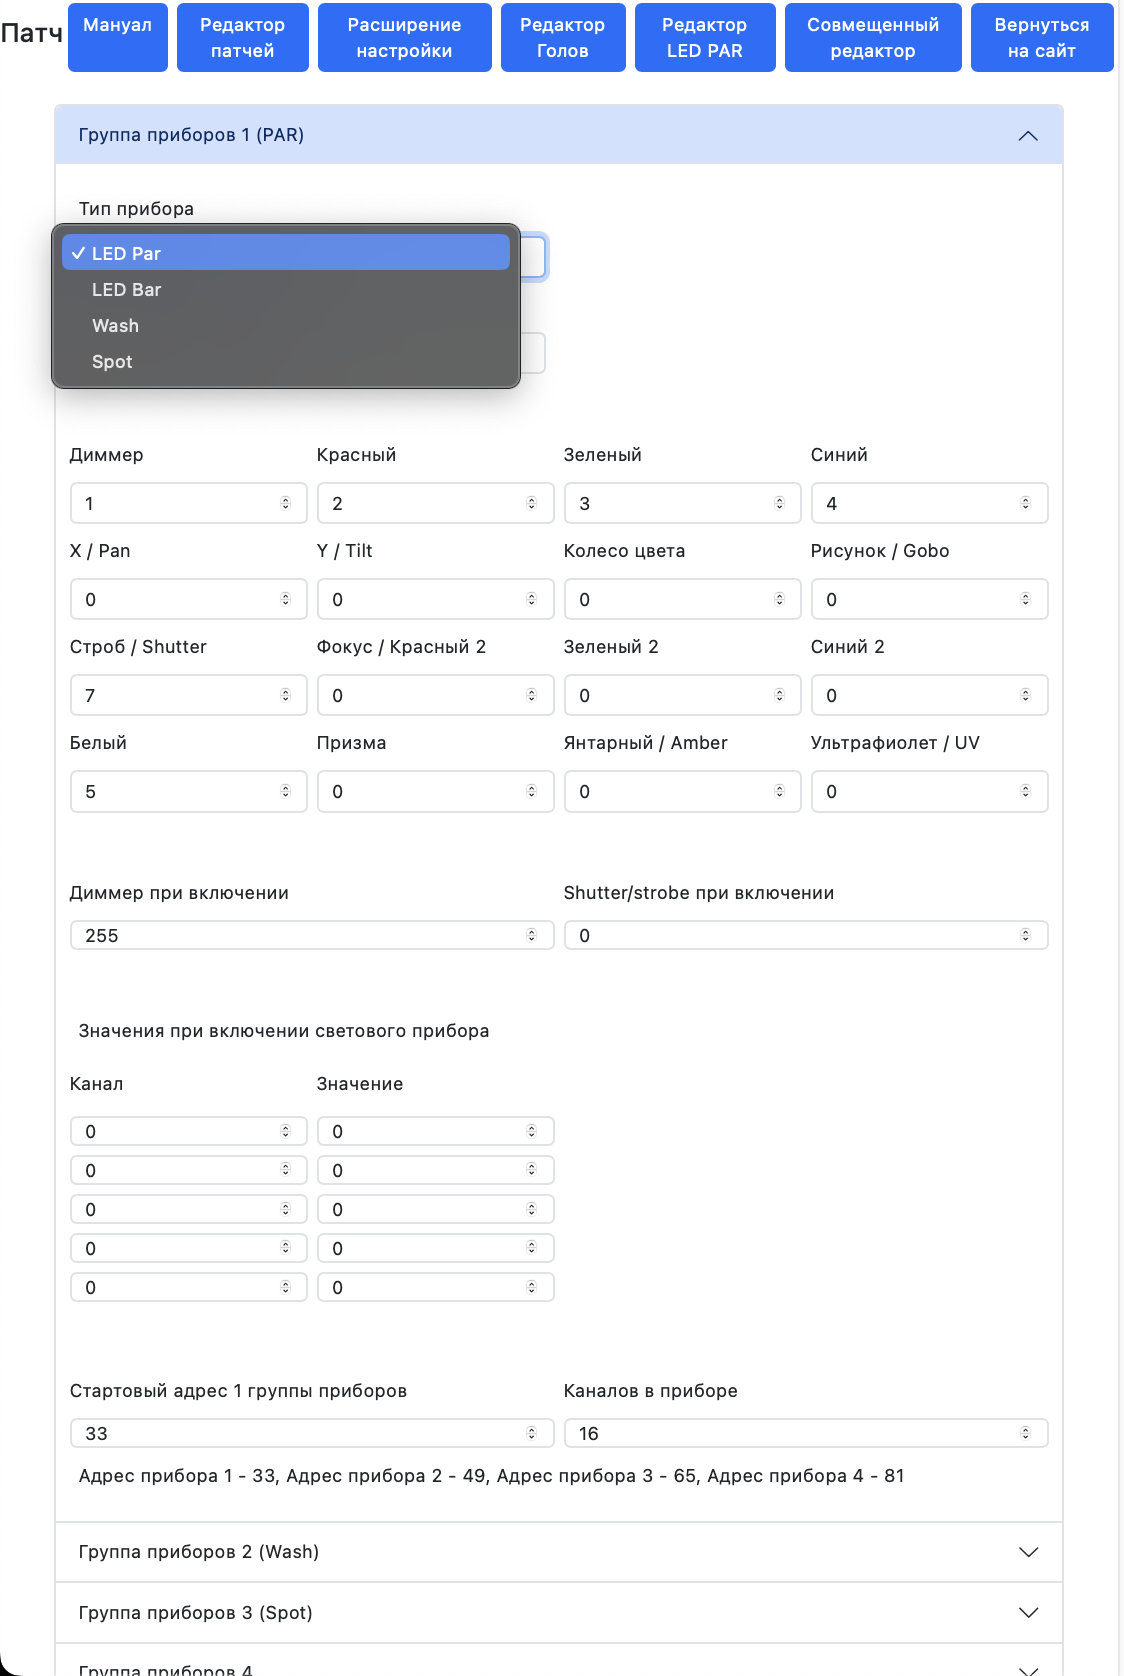Click the first Канал row input
This screenshot has height=1676, width=1124.
coord(189,1131)
